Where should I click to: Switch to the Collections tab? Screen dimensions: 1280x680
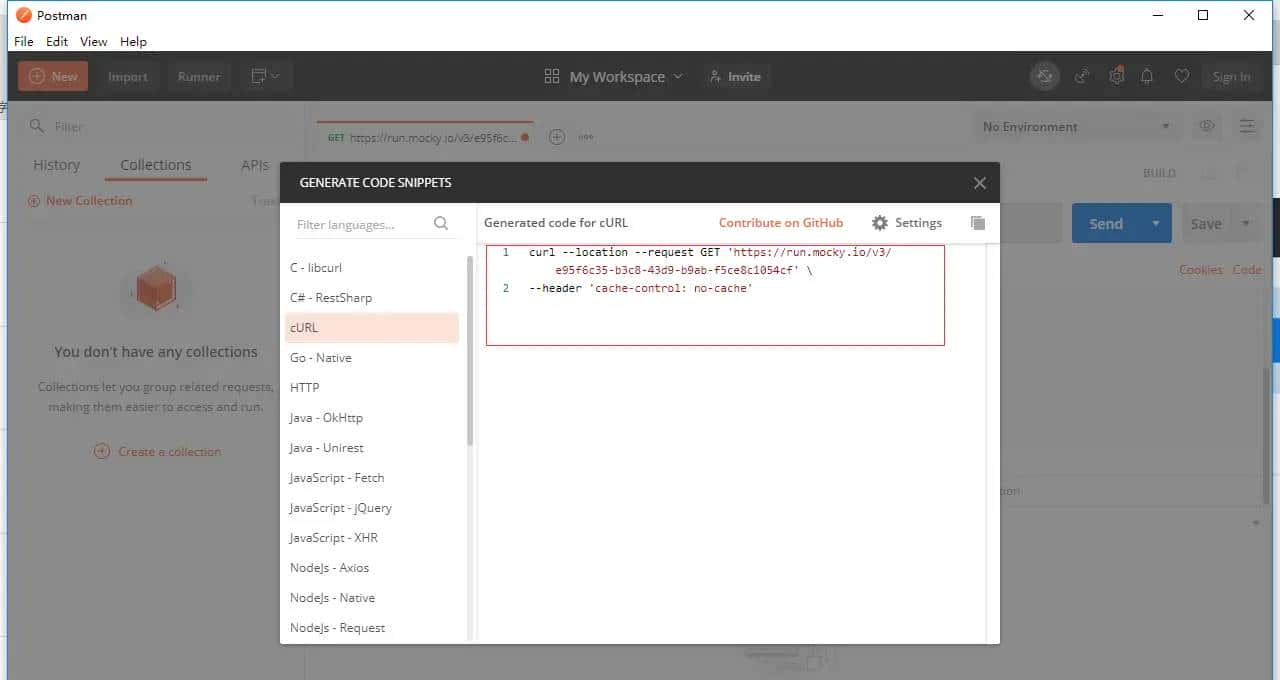coord(156,165)
